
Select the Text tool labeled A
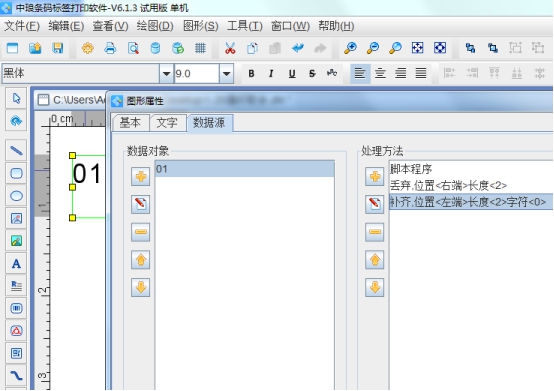16,263
